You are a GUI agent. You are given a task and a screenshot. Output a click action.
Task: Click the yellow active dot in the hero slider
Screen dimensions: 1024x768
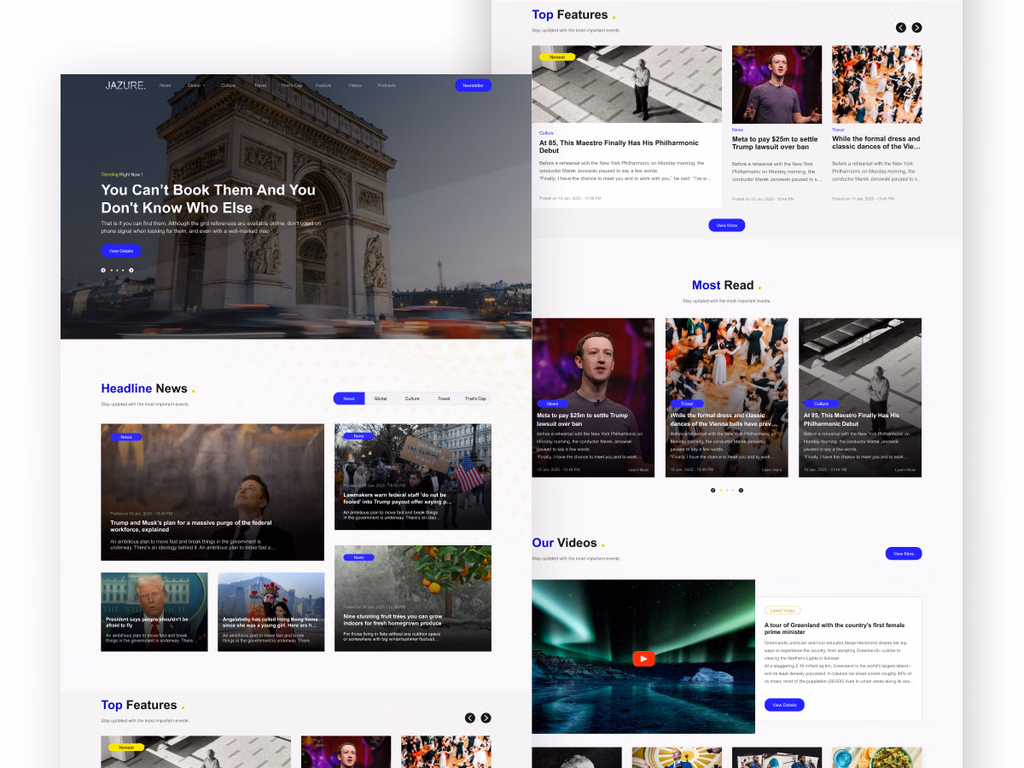click(110, 270)
